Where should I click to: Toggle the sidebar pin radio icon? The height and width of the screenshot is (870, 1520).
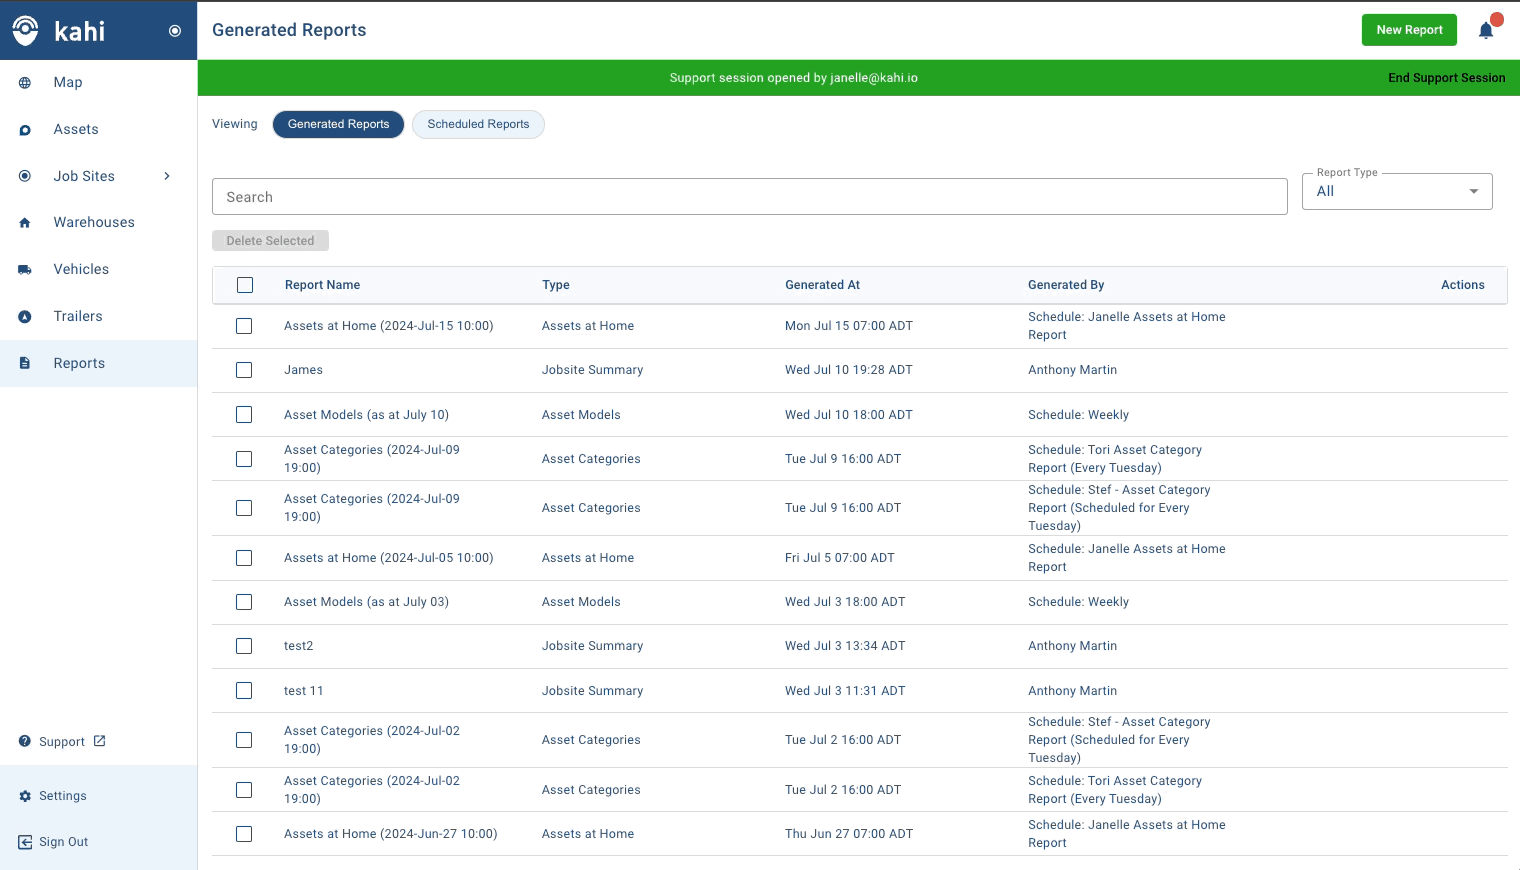(175, 31)
